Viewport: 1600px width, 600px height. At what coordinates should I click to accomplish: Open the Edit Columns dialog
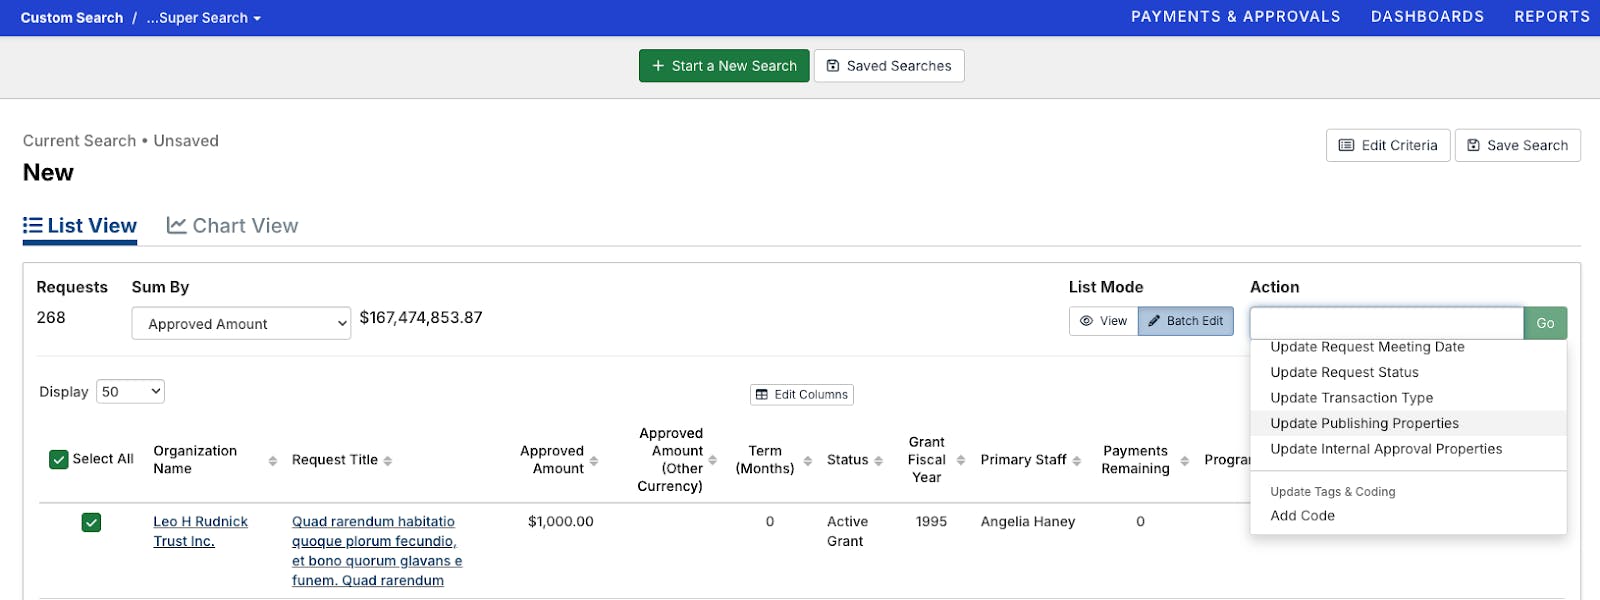point(802,395)
